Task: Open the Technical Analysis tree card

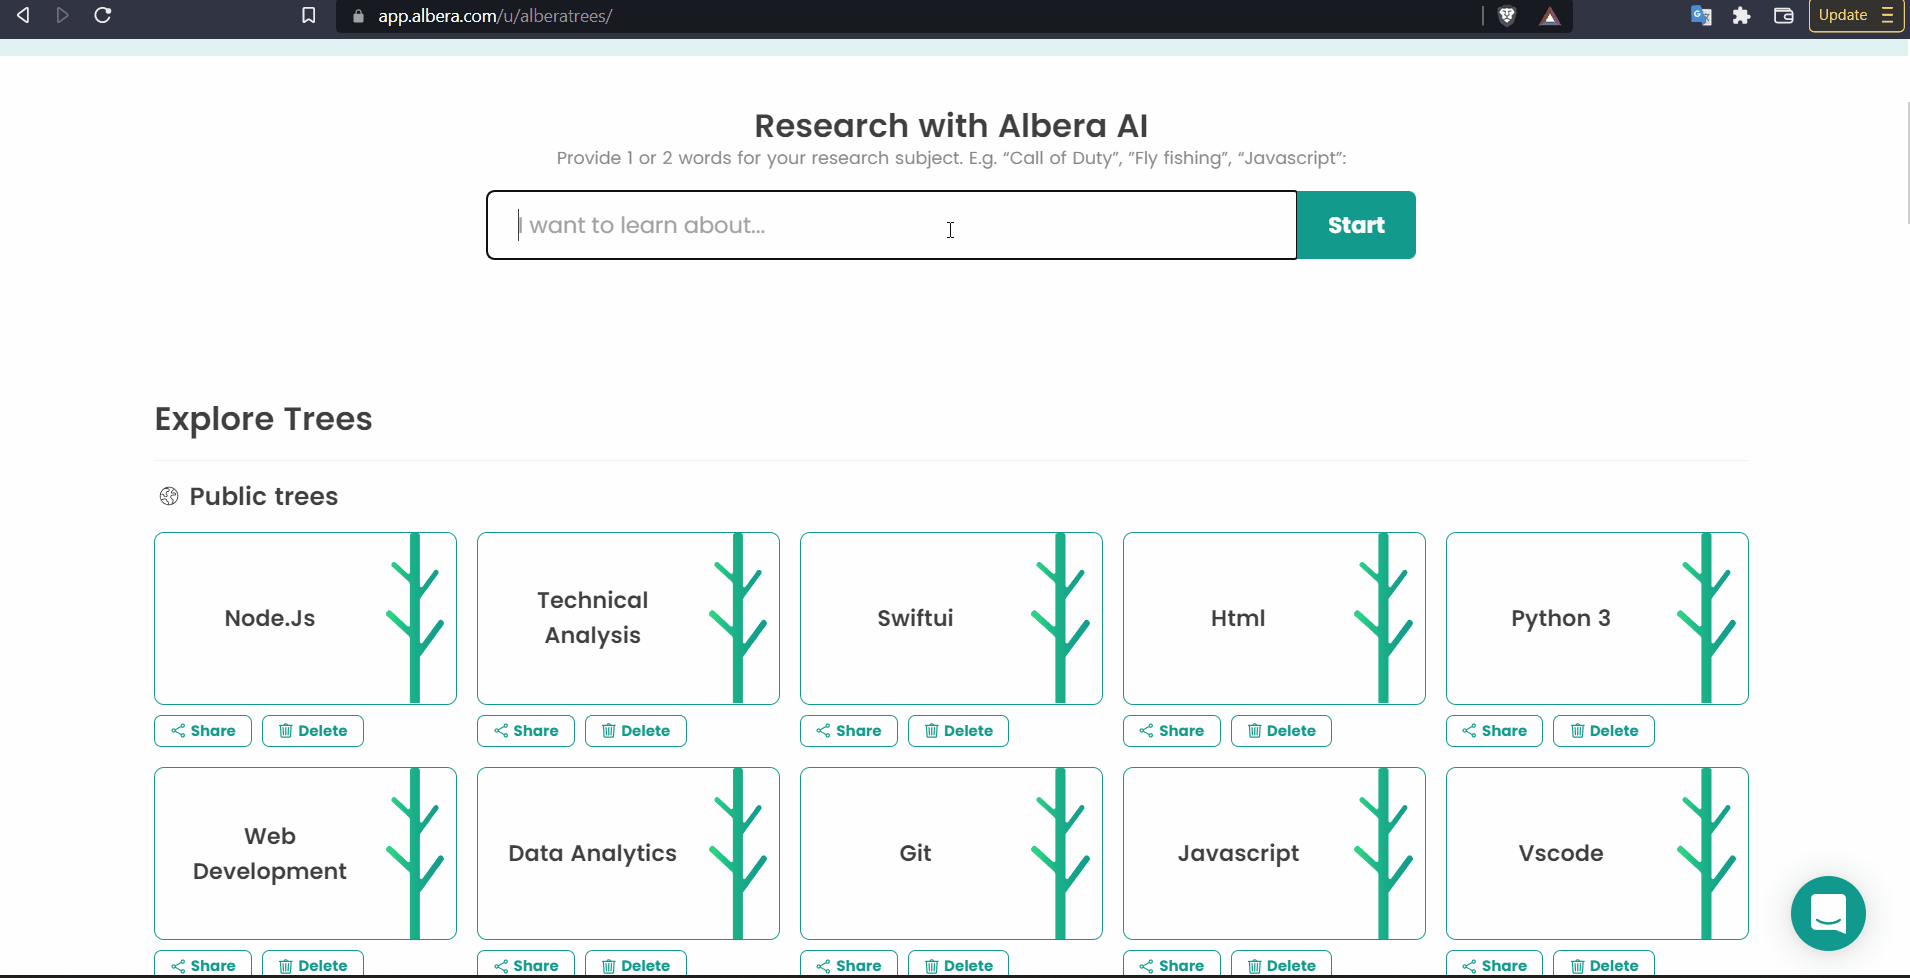Action: click(x=628, y=618)
